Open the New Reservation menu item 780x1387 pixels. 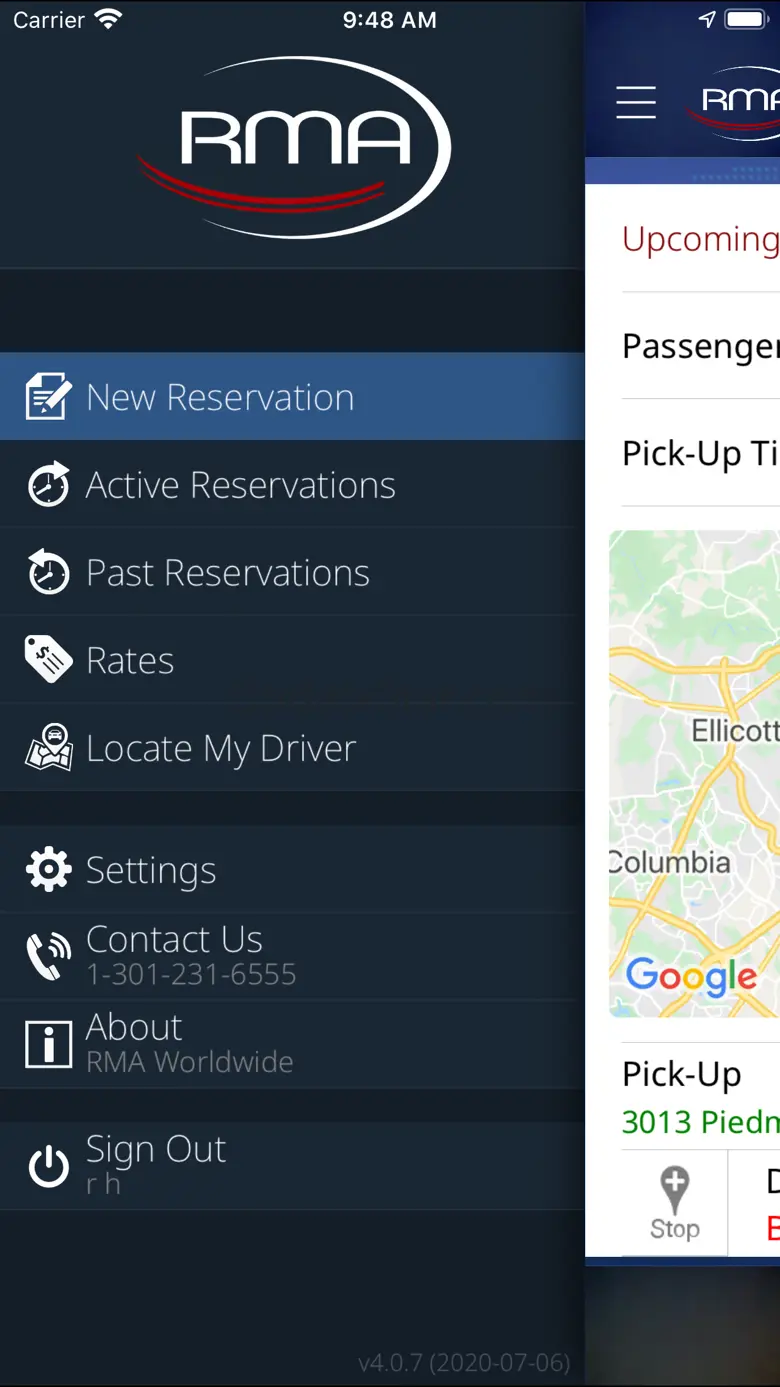click(x=220, y=397)
